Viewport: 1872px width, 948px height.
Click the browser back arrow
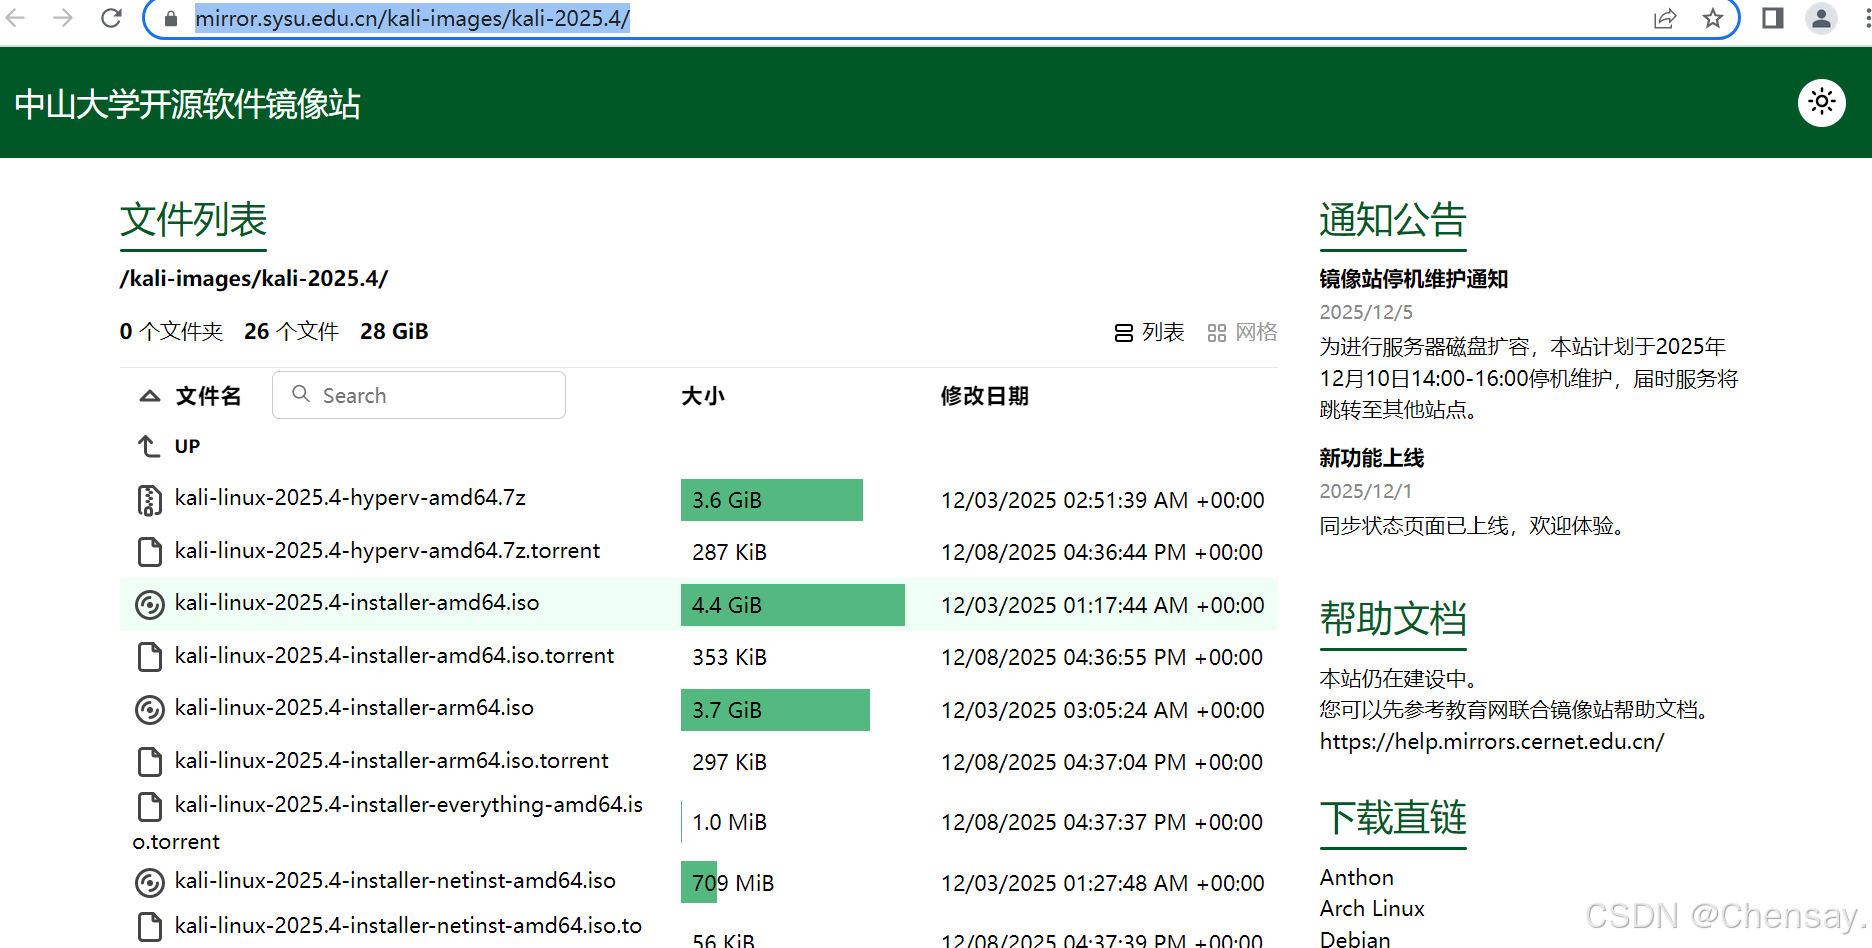tap(16, 18)
